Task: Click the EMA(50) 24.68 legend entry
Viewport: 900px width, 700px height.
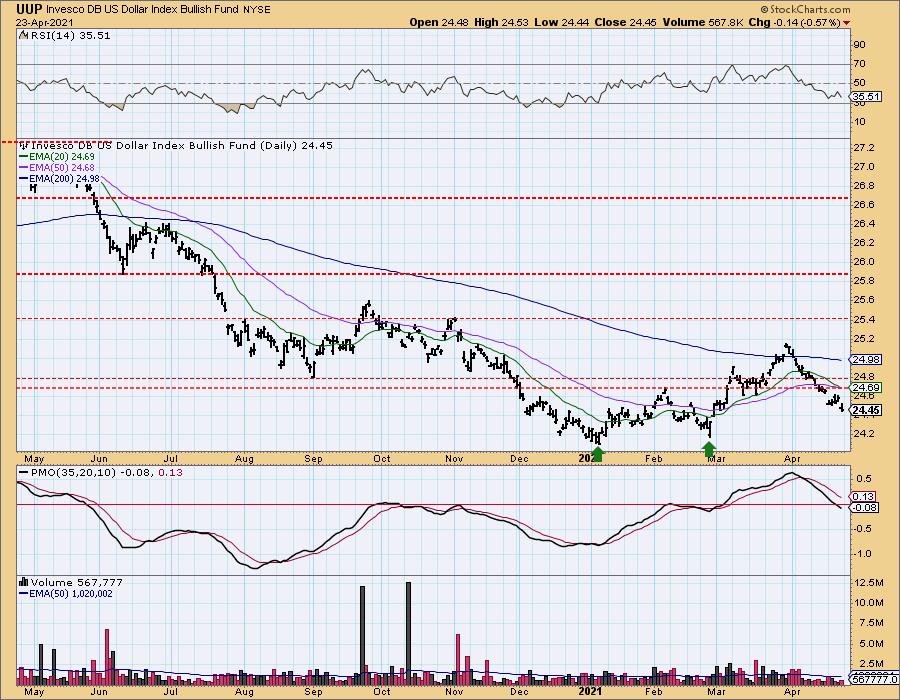Action: pyautogui.click(x=57, y=167)
